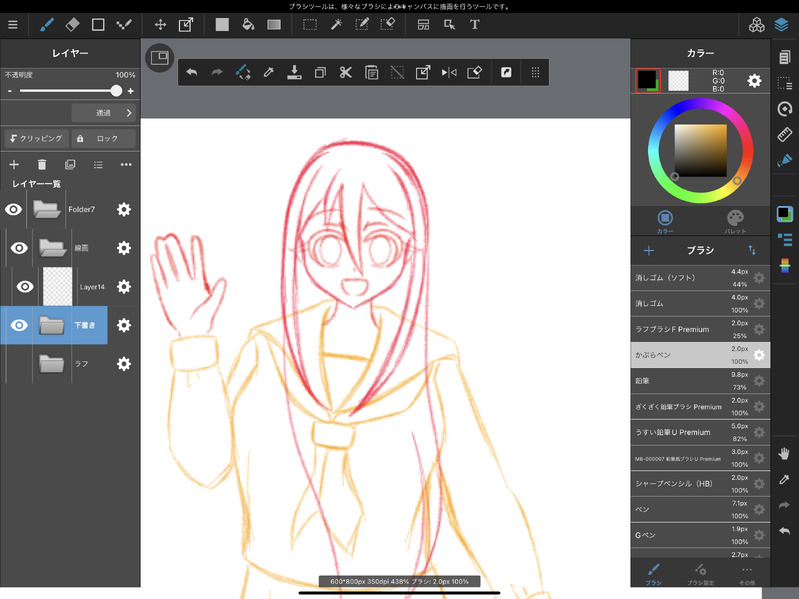Image resolution: width=799 pixels, height=599 pixels.
Task: Select the Brush tool in top toolbar
Action: pos(47,24)
